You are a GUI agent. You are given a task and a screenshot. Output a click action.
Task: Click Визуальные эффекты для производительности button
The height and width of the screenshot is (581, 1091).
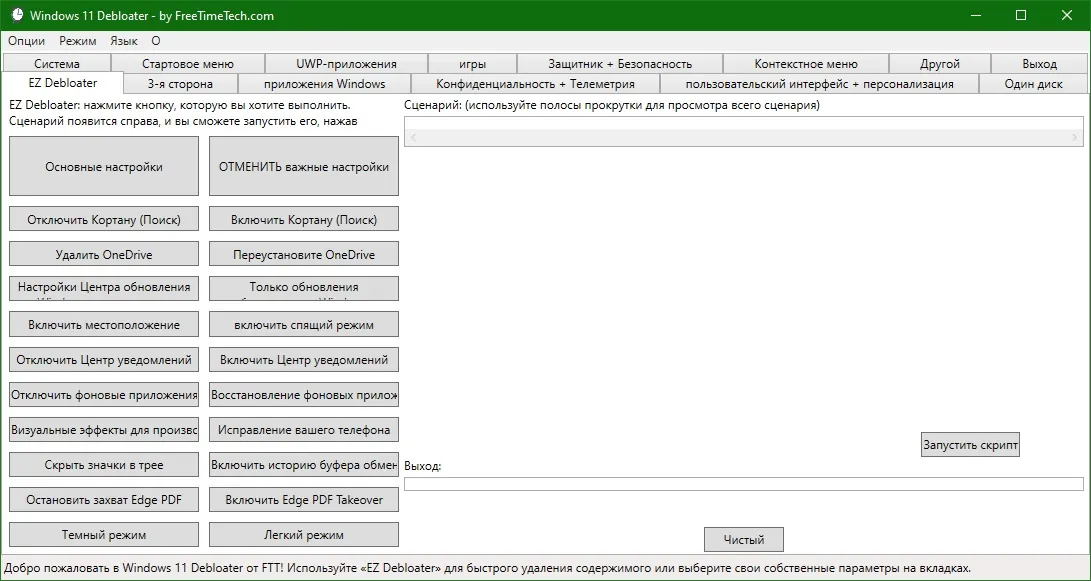tap(104, 429)
